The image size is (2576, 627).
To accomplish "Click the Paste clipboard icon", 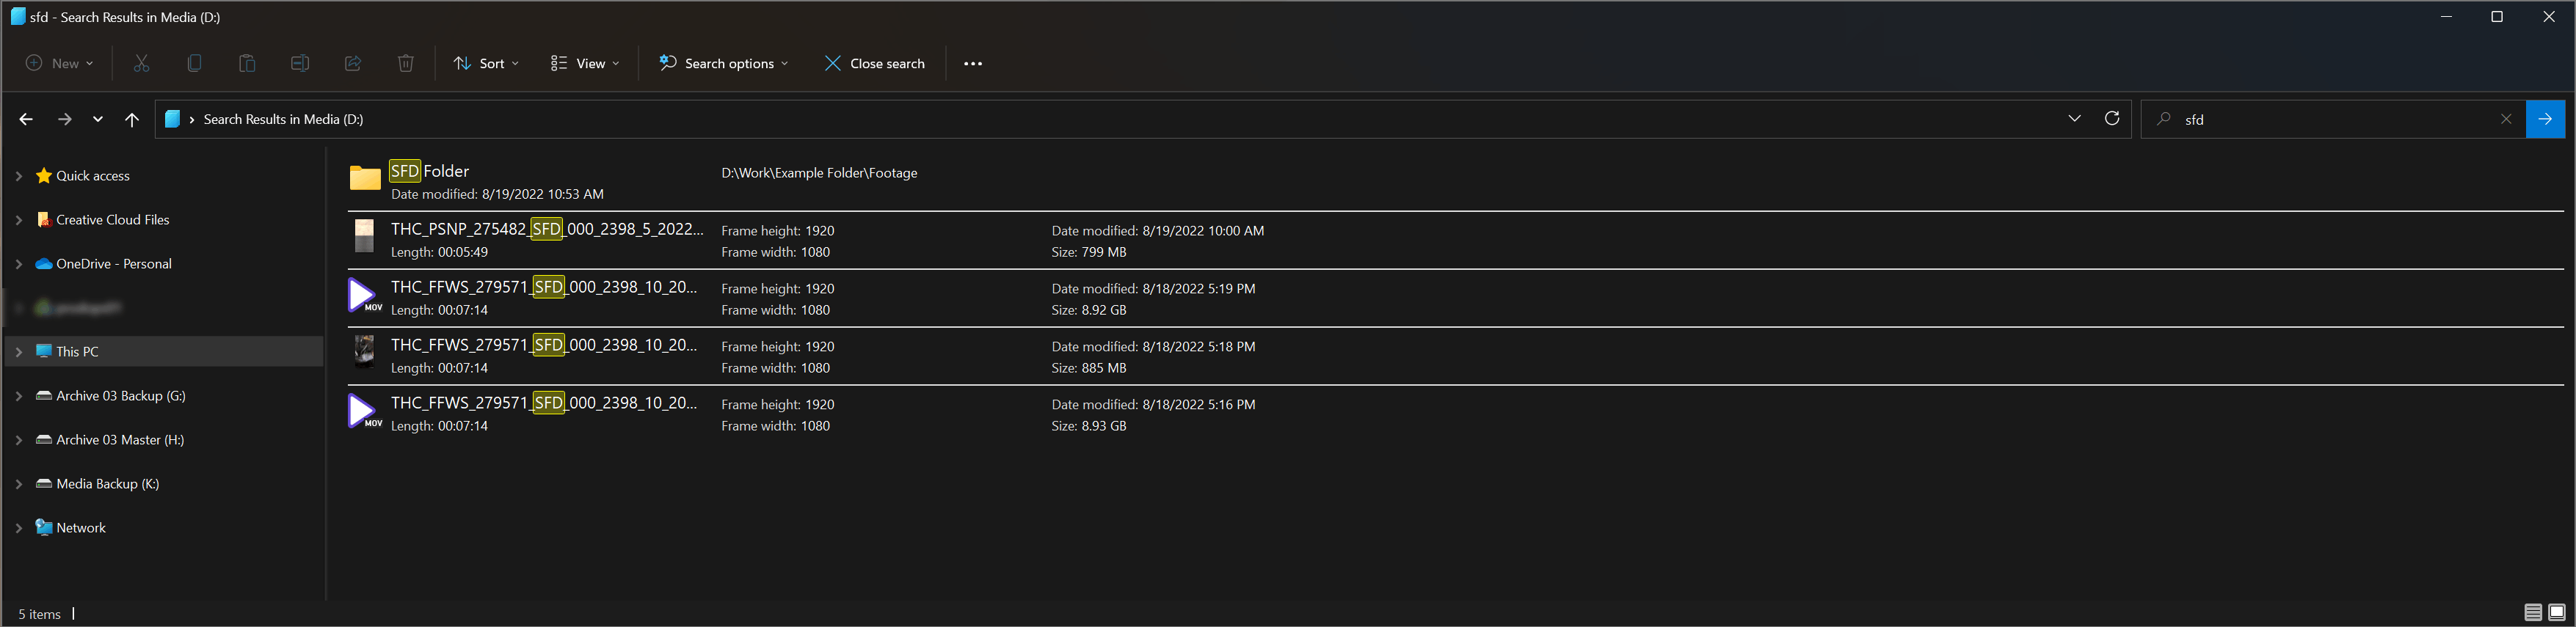I will (x=247, y=63).
